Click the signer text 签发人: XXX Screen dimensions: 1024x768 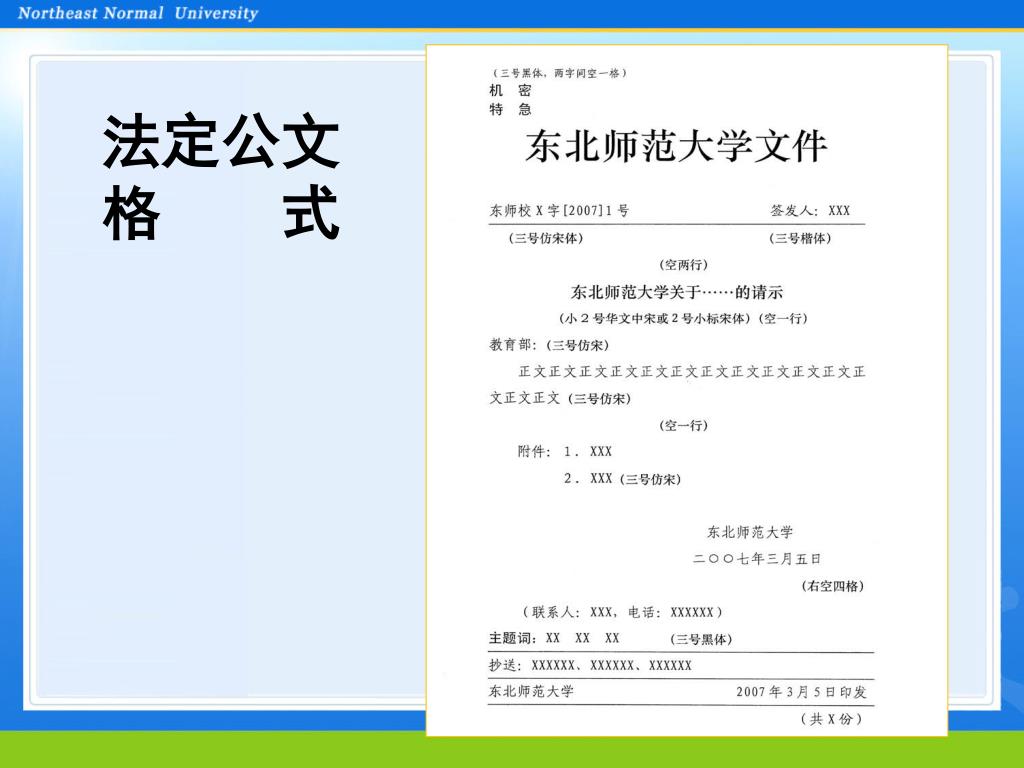point(810,210)
